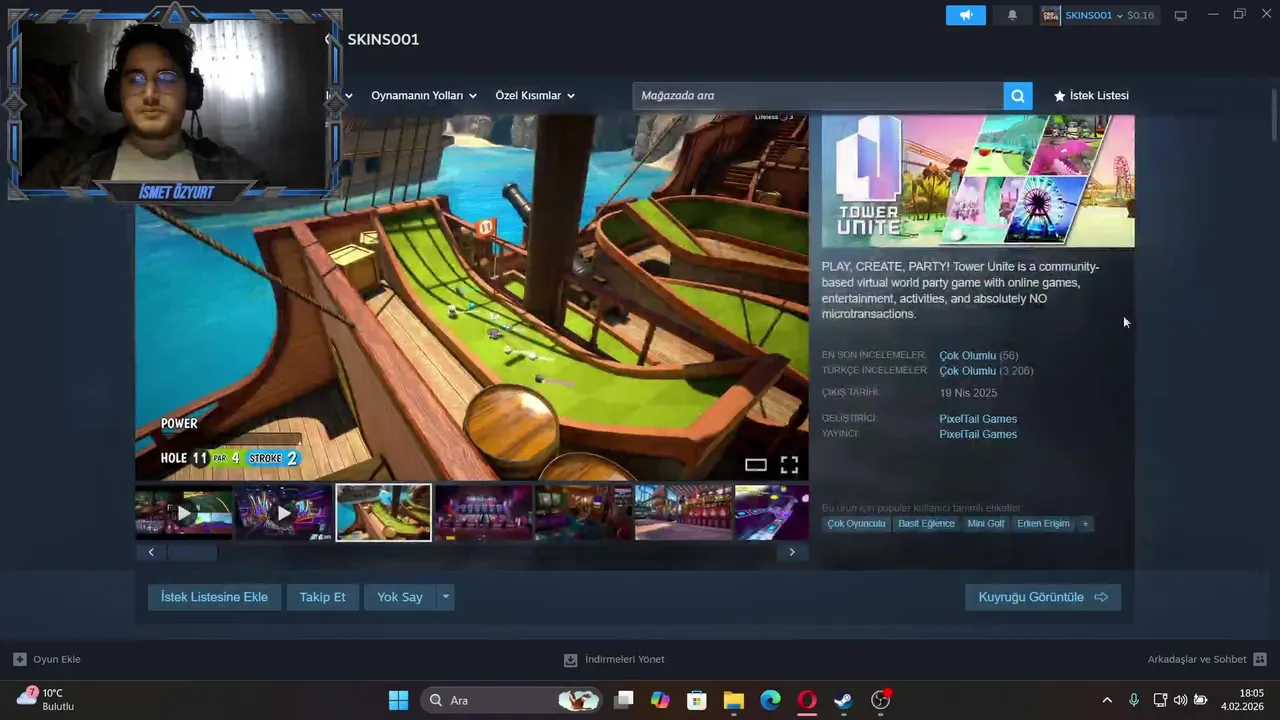Focus the Mağazada ara search field
This screenshot has height=720, width=1280.
point(818,96)
